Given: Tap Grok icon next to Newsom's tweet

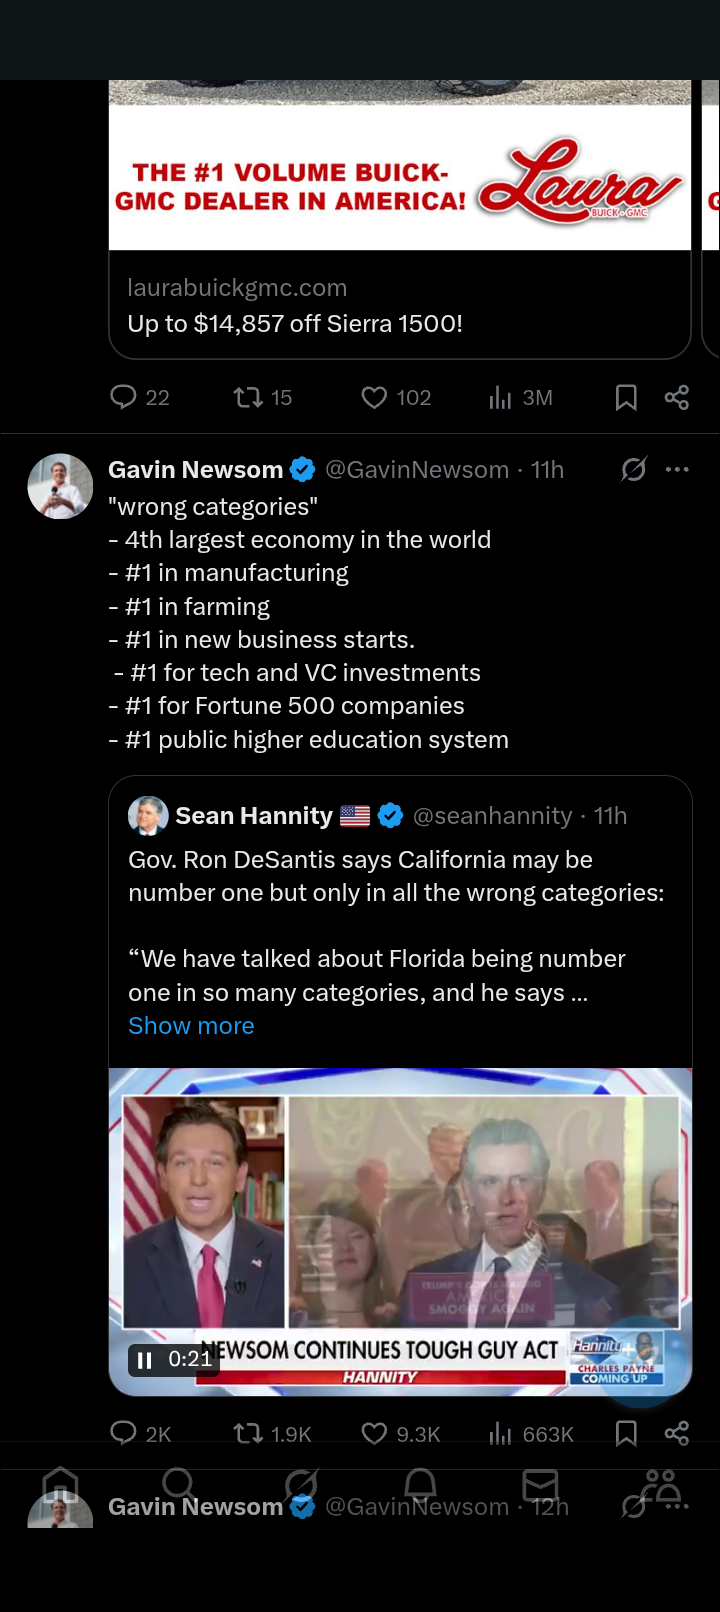Looking at the screenshot, I should coord(633,469).
